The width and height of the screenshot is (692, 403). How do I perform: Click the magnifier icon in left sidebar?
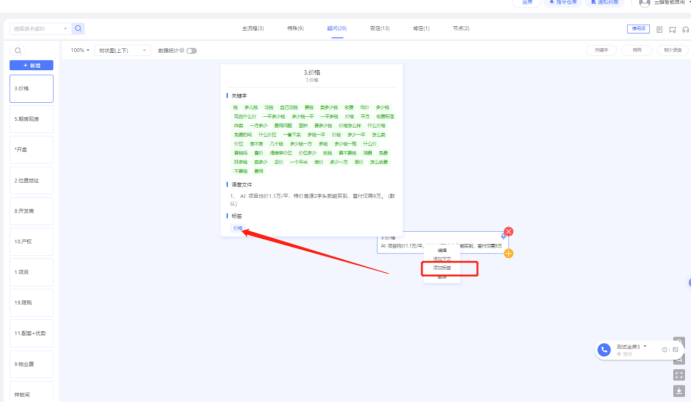[17, 50]
